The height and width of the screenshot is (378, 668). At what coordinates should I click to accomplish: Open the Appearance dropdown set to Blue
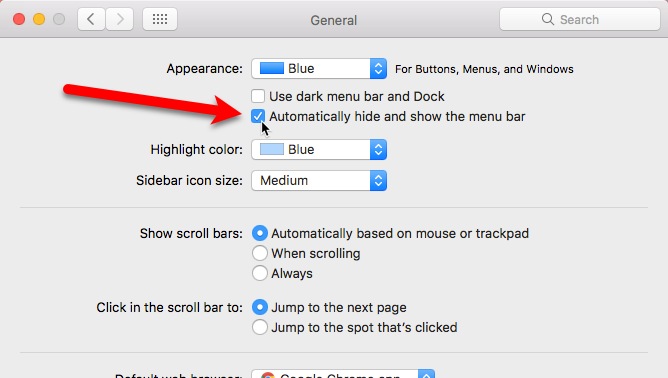319,69
